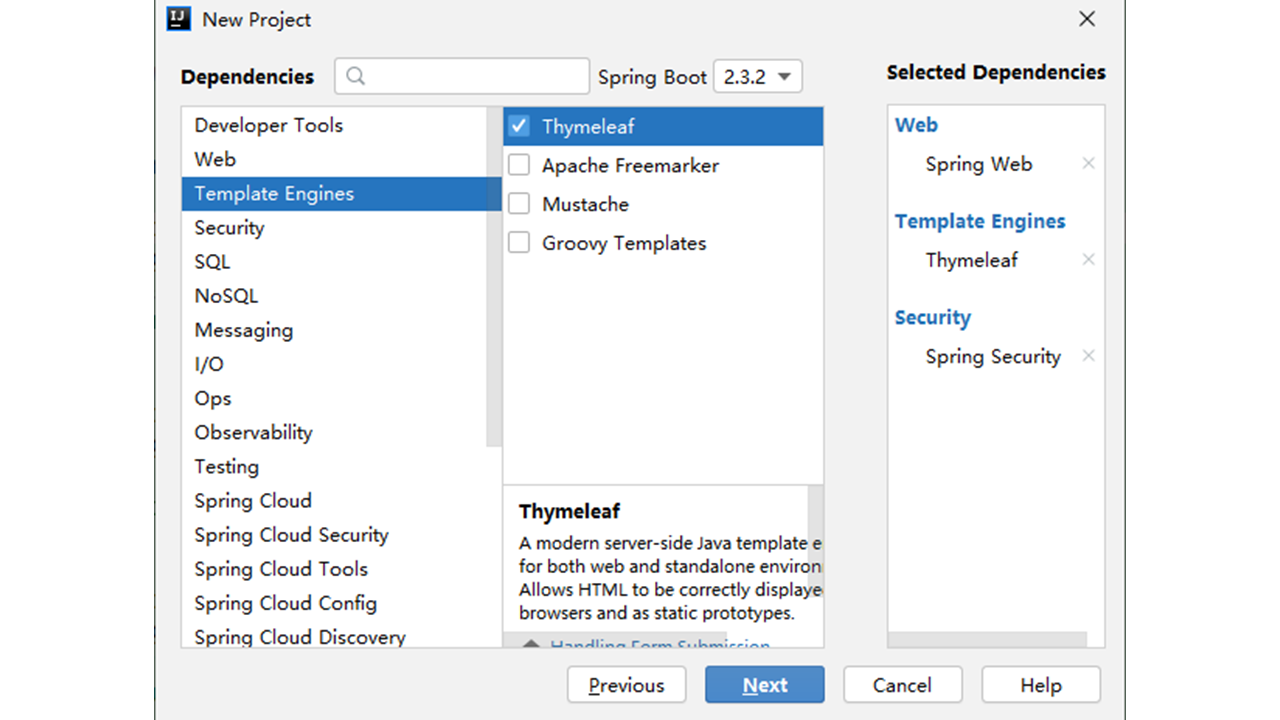This screenshot has width=1280, height=720.
Task: Choose the I/O category
Action: pyautogui.click(x=334, y=364)
